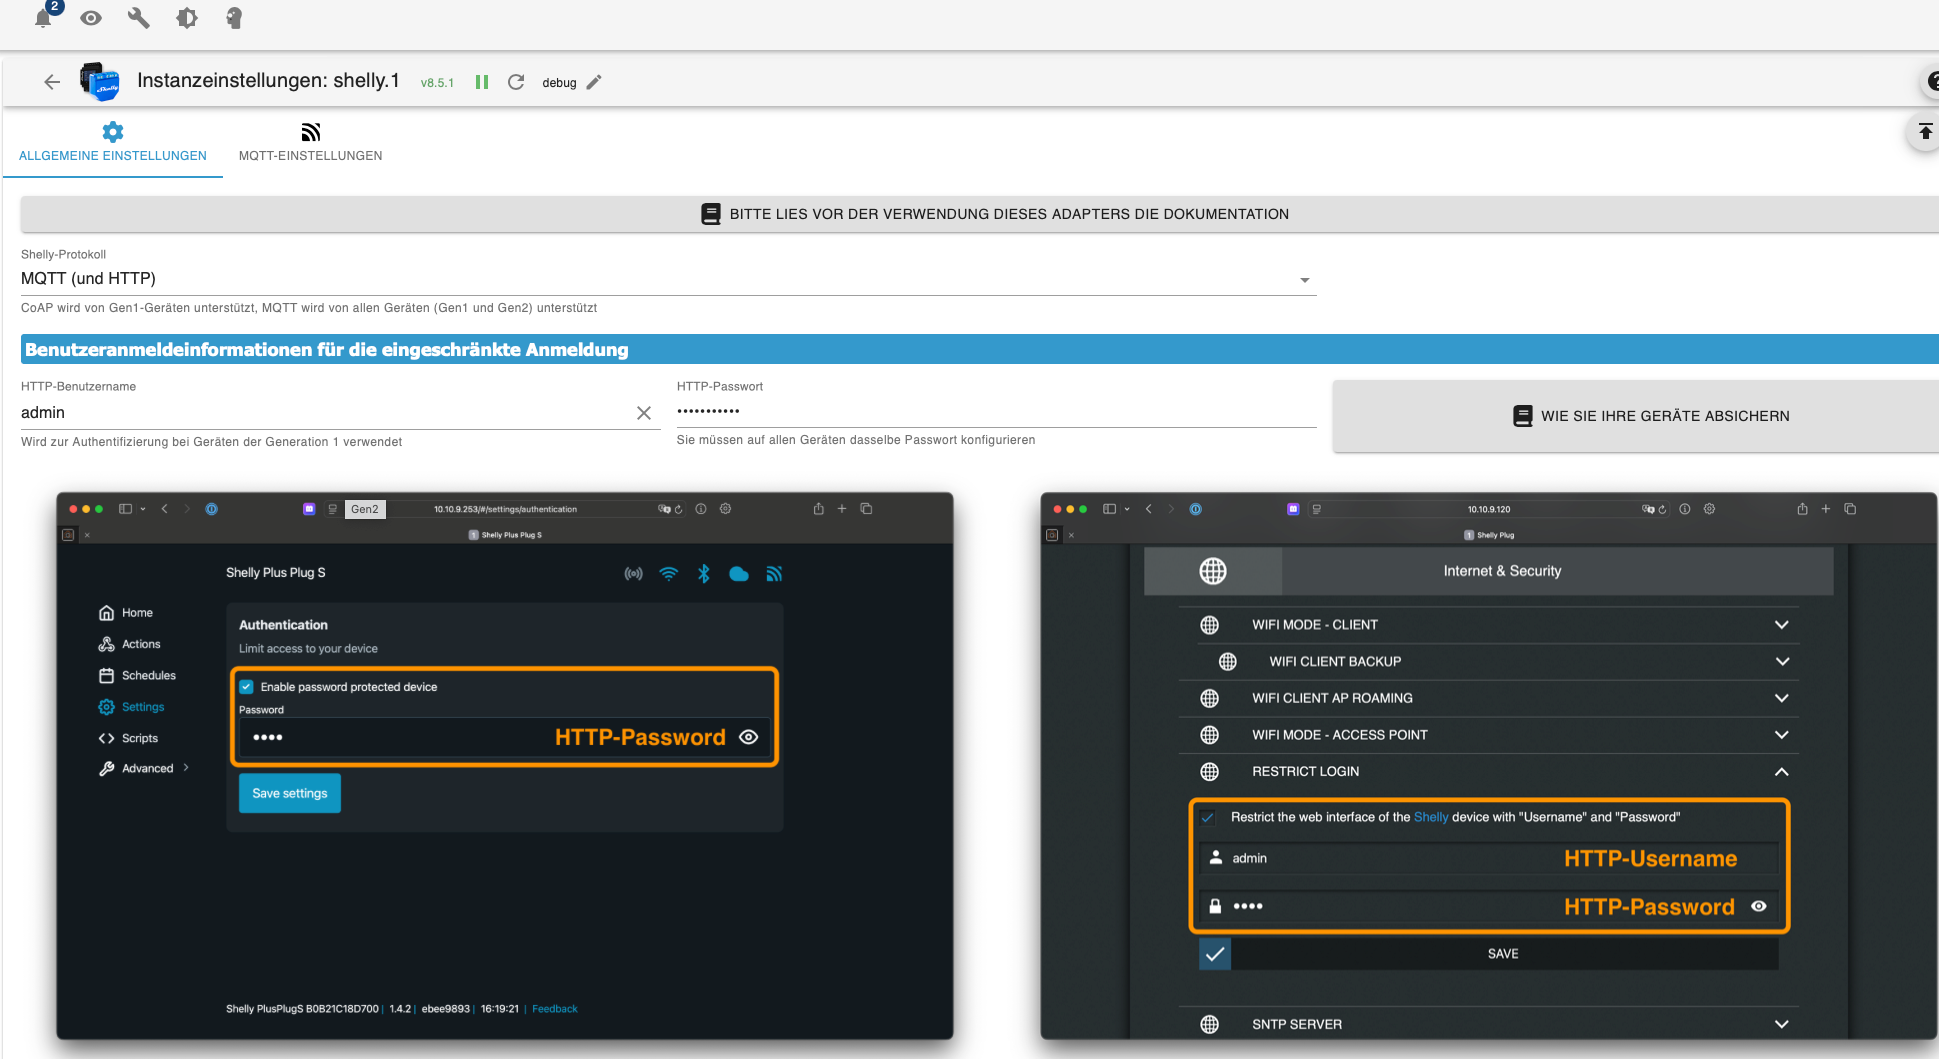1939x1059 pixels.
Task: Click the eye icon in the top toolbar
Action: [91, 18]
